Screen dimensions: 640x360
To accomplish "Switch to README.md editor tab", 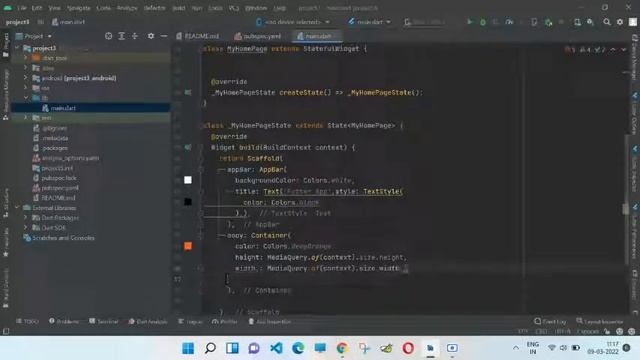I will [x=198, y=36].
